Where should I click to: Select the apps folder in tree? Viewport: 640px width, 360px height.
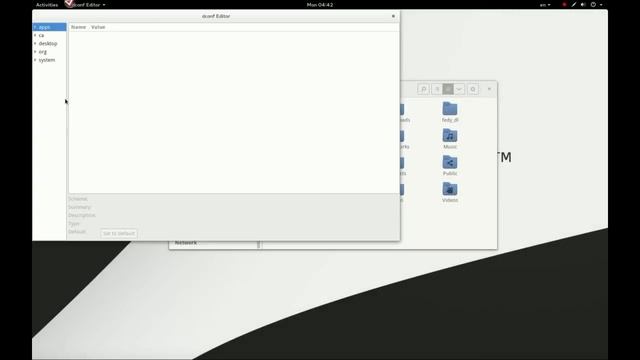point(44,27)
